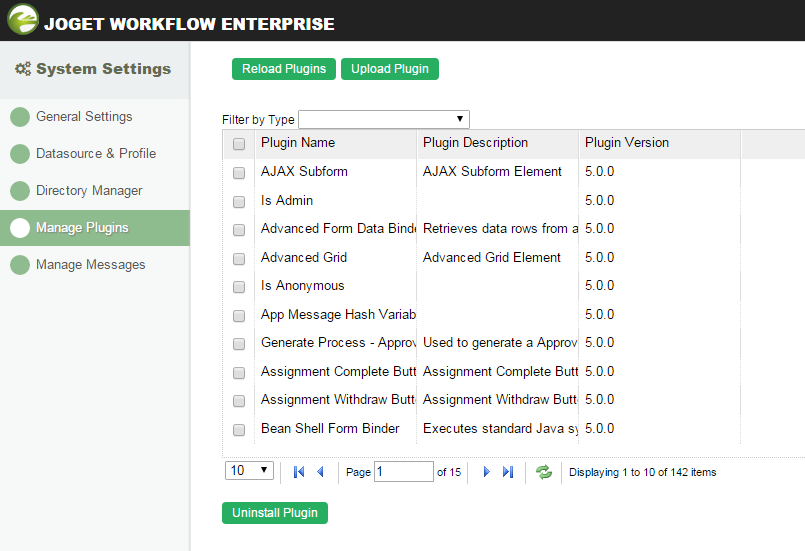
Task: Click the Uninstall Plugin button
Action: [275, 513]
